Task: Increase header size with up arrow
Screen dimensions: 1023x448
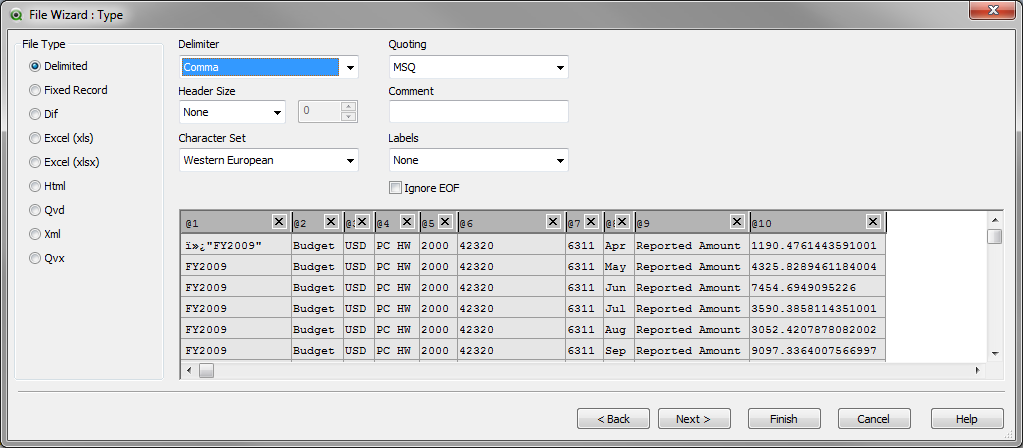Action: coord(349,107)
